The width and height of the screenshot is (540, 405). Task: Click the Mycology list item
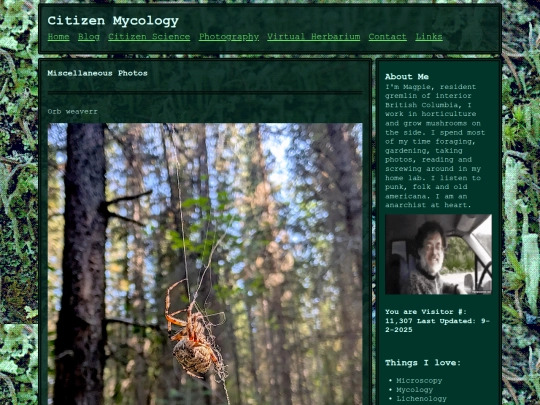[x=415, y=390]
